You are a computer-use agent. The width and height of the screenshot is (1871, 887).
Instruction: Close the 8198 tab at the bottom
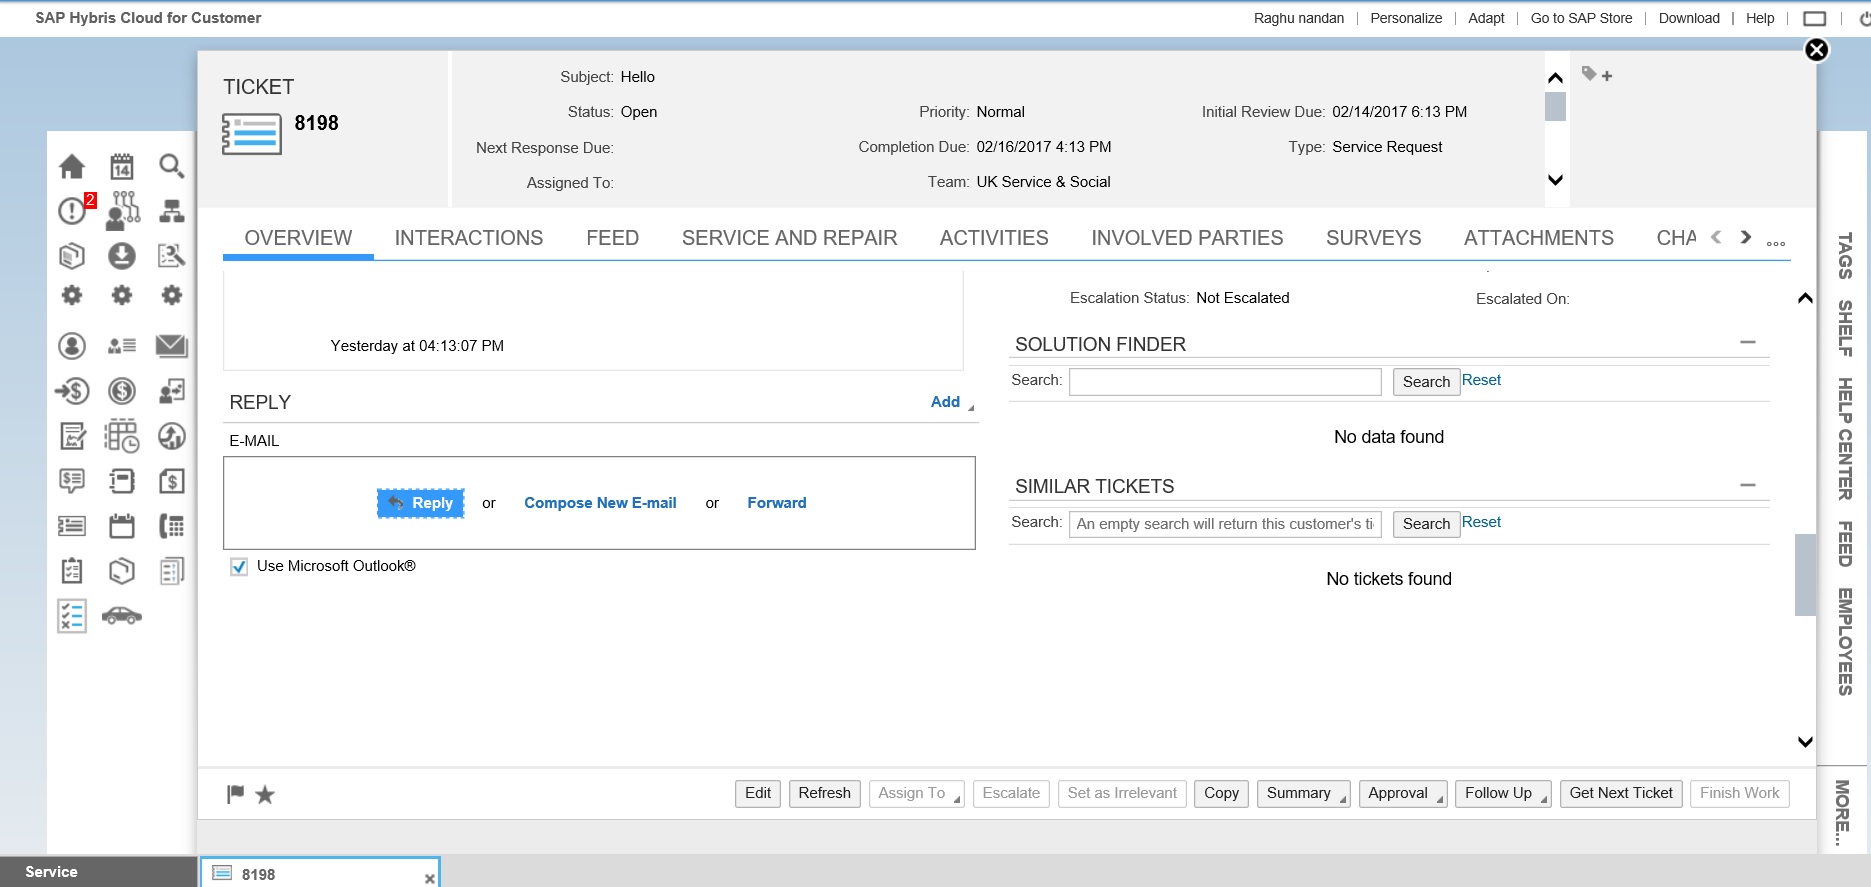tap(430, 878)
